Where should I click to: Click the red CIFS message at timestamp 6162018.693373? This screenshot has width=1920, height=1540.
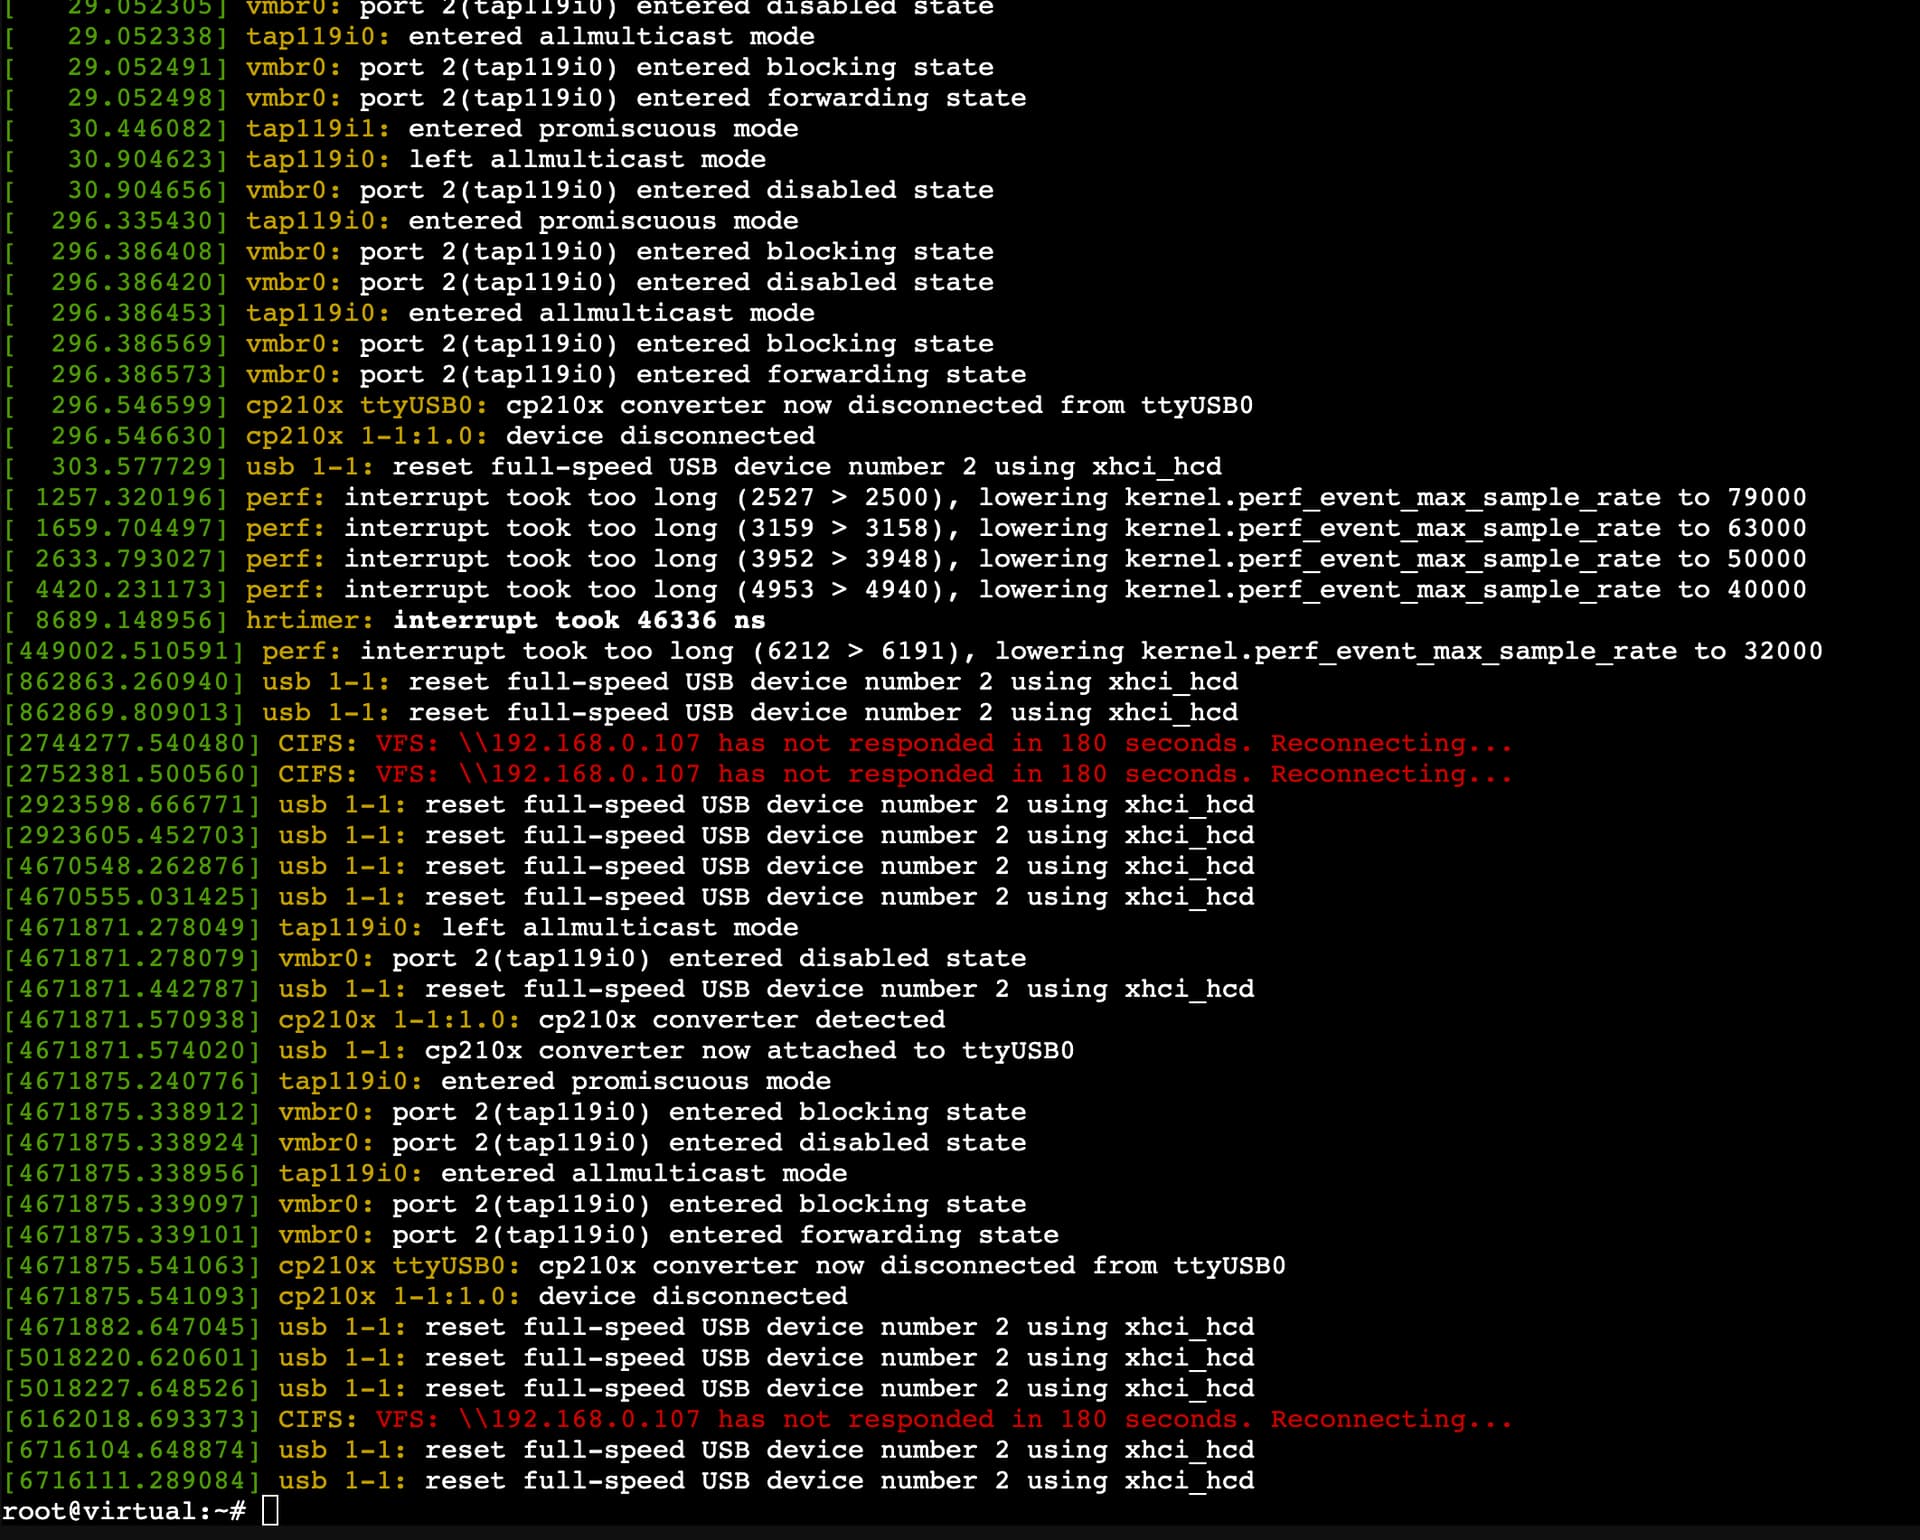pyautogui.click(x=943, y=1419)
